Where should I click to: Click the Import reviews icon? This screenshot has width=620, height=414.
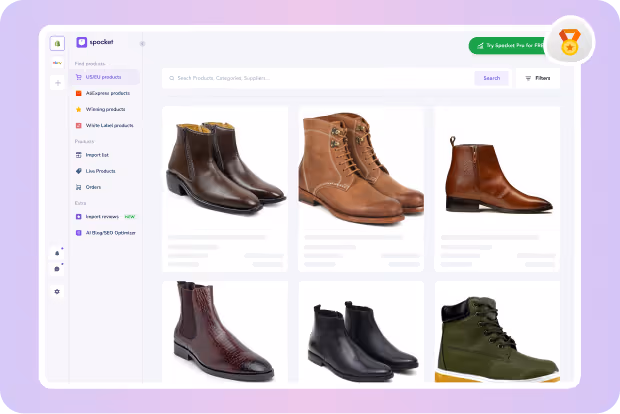[79, 217]
